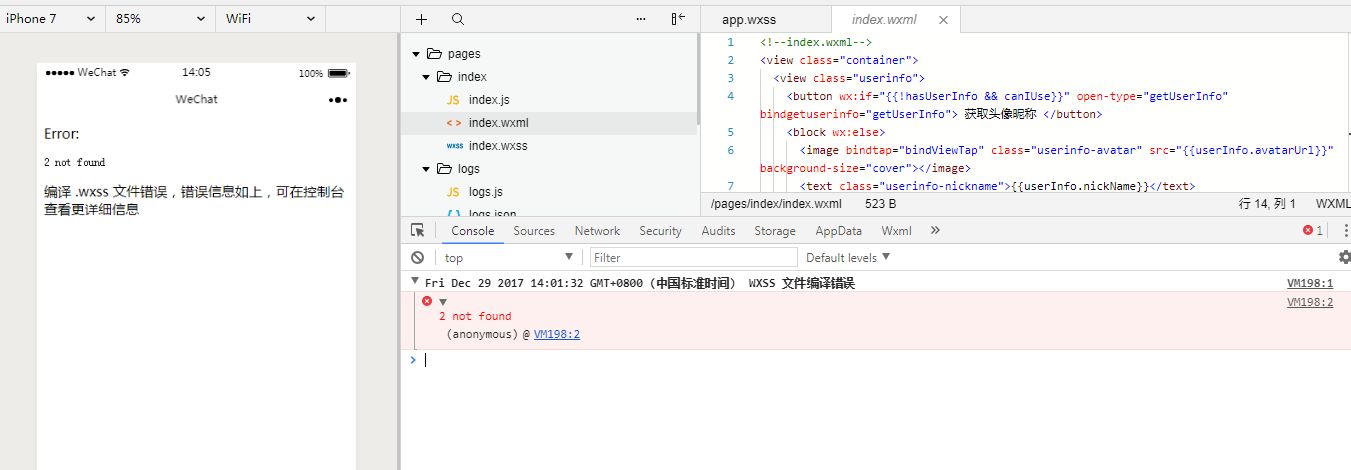
Task: Switch to the app.wxss tab
Action: (x=749, y=20)
